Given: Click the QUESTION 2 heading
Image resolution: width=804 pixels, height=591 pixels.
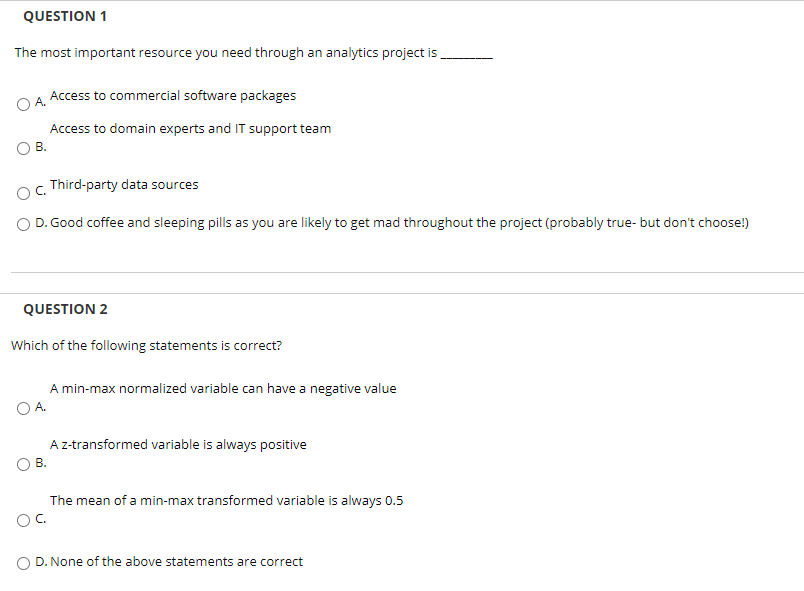Looking at the screenshot, I should click(x=65, y=309).
